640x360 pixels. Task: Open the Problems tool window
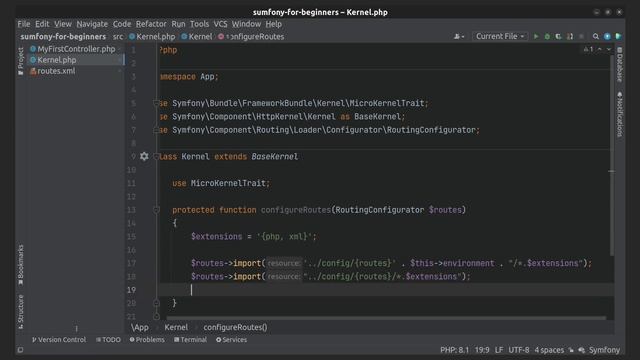tap(147, 340)
